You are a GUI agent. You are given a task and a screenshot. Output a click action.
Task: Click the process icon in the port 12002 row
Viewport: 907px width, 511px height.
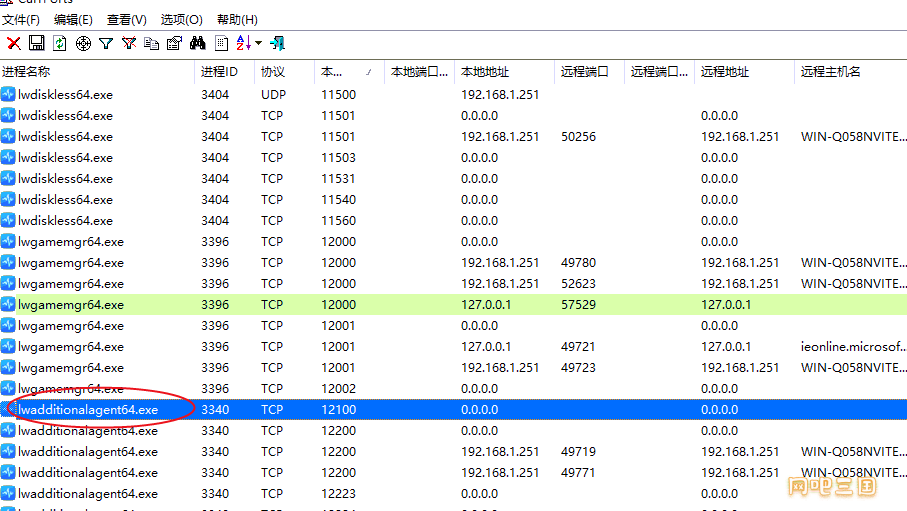pos(8,388)
